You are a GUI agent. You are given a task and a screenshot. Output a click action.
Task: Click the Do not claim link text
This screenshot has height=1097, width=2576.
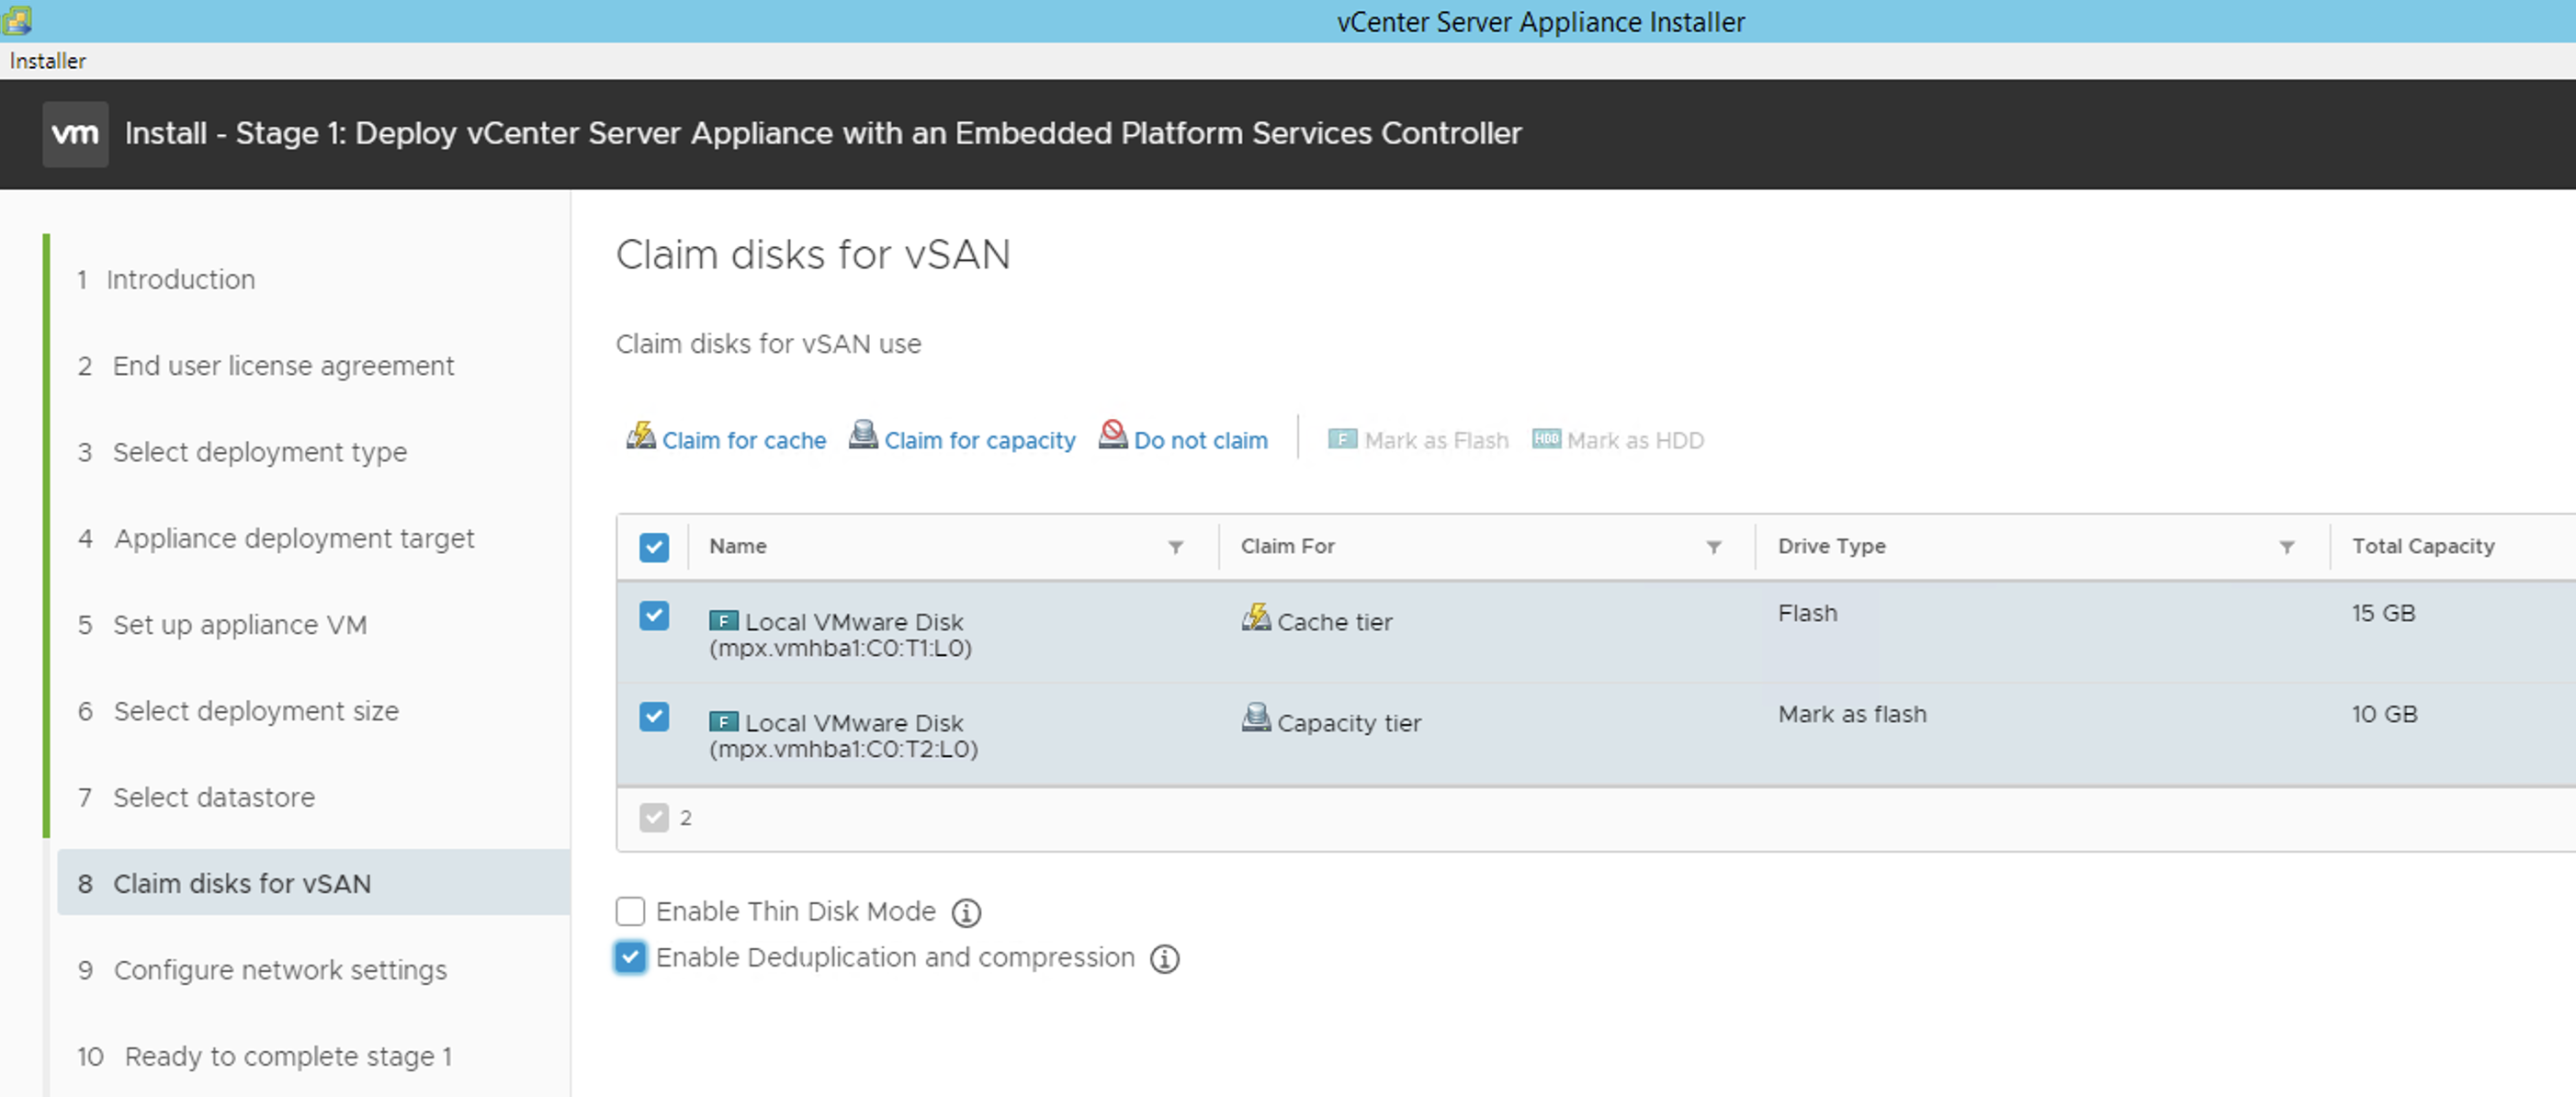(x=1201, y=440)
